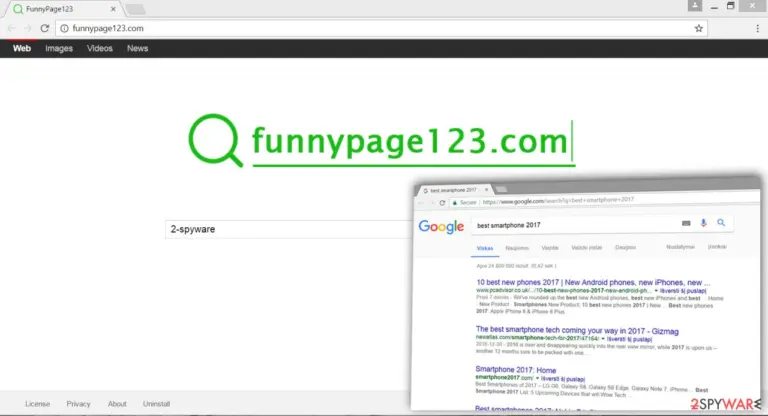This screenshot has width=768, height=416.
Task: Go back using the browser back arrow
Action: (12, 28)
